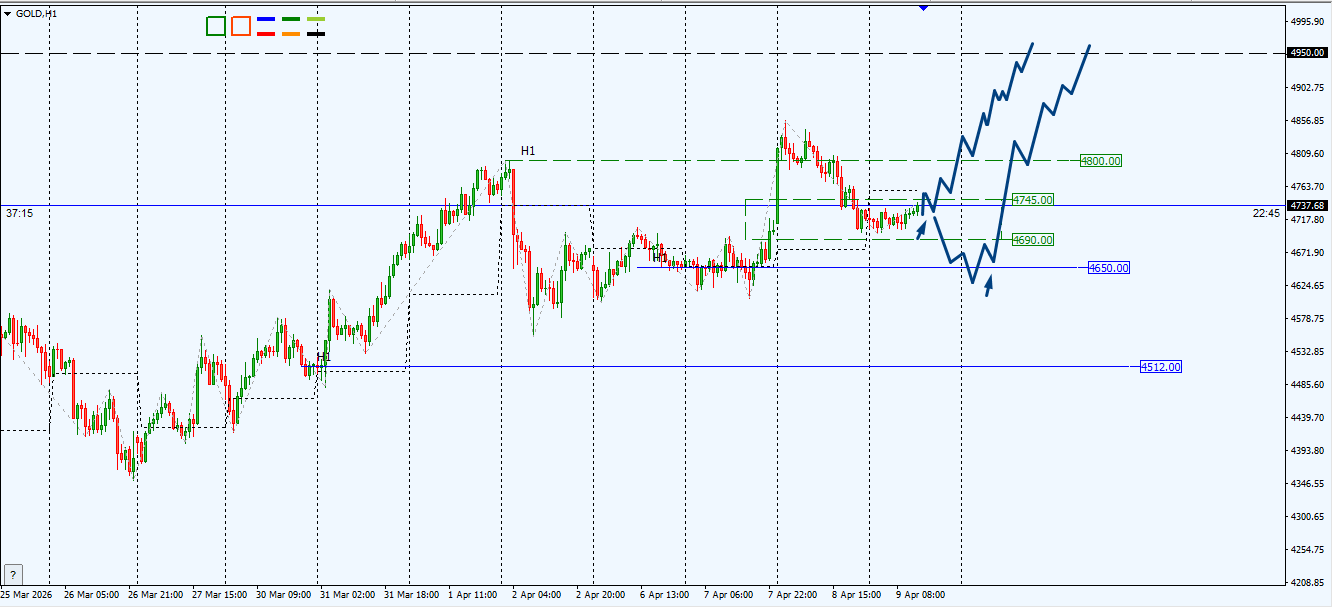Click the orange square legend icon
This screenshot has width=1332, height=607.
click(x=241, y=26)
